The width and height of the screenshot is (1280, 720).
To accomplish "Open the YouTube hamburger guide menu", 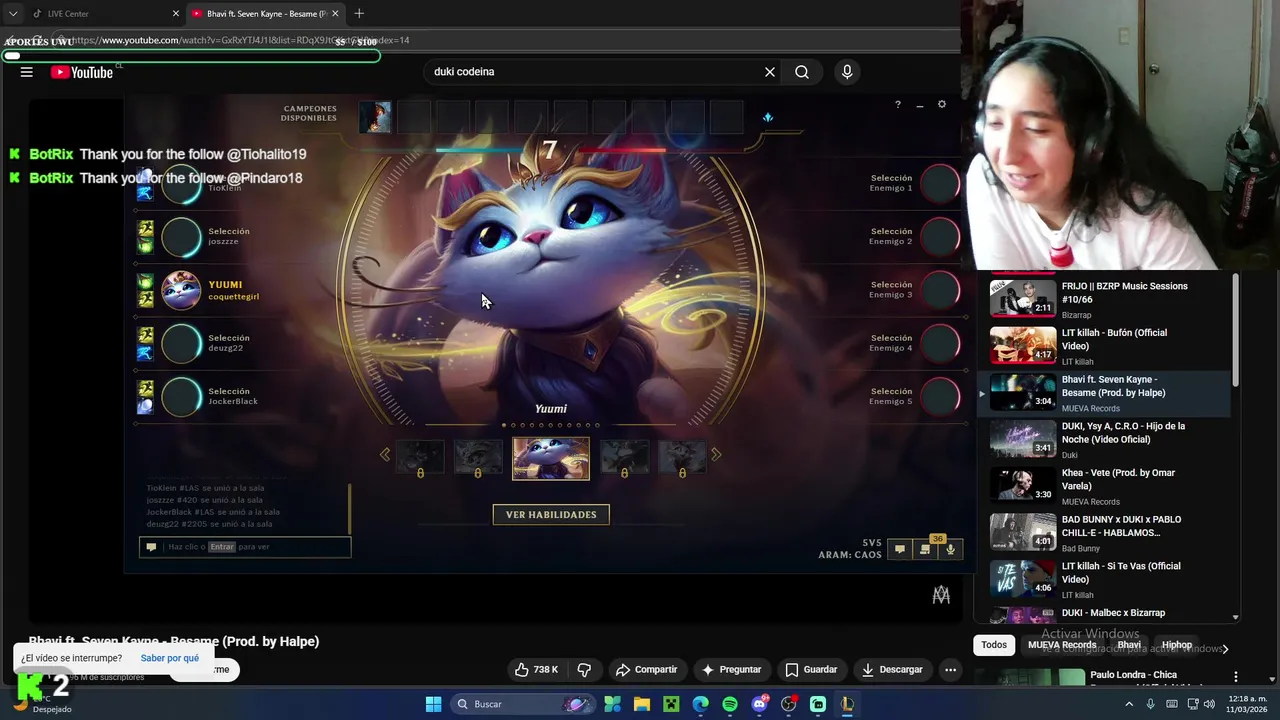I will (27, 72).
